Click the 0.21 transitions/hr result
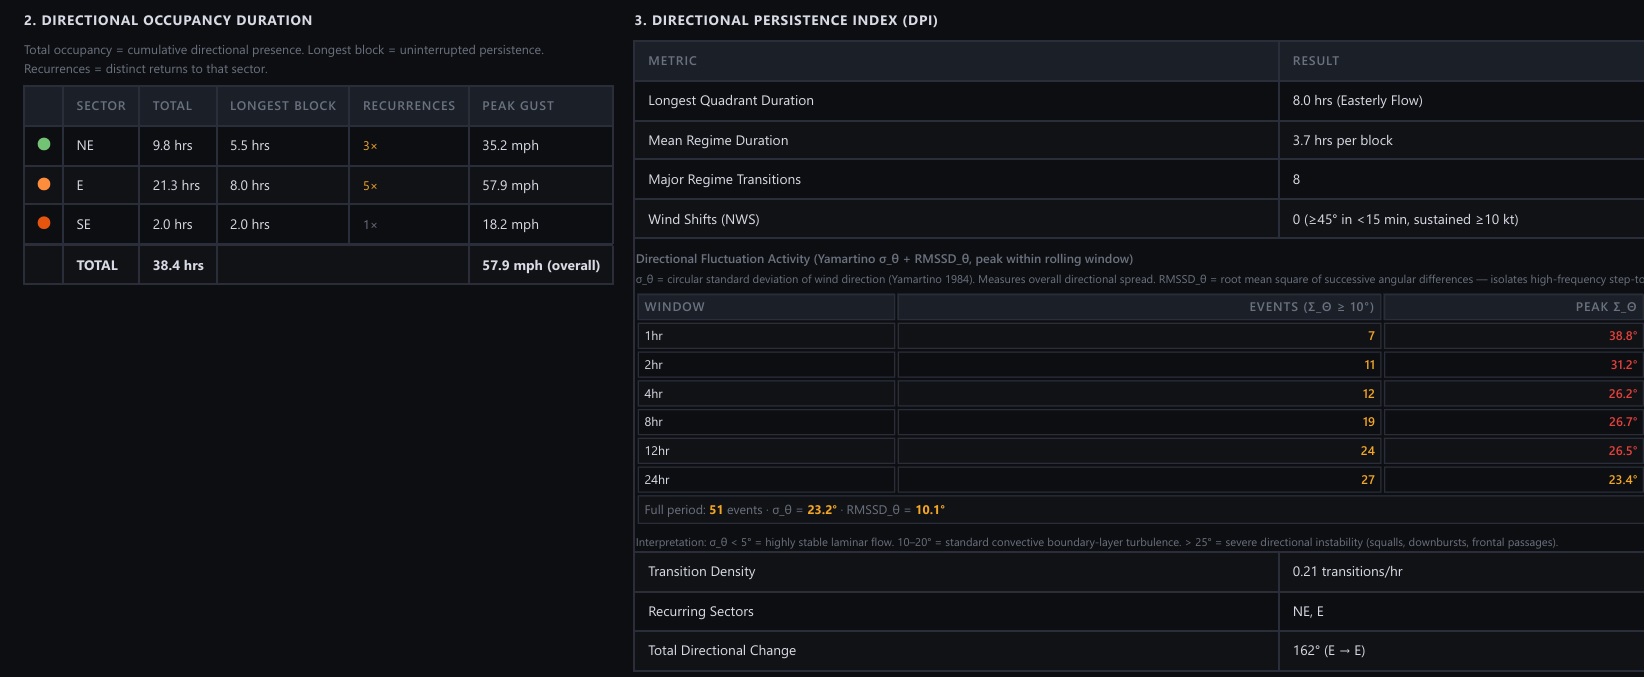The height and width of the screenshot is (677, 1645). [x=1347, y=571]
